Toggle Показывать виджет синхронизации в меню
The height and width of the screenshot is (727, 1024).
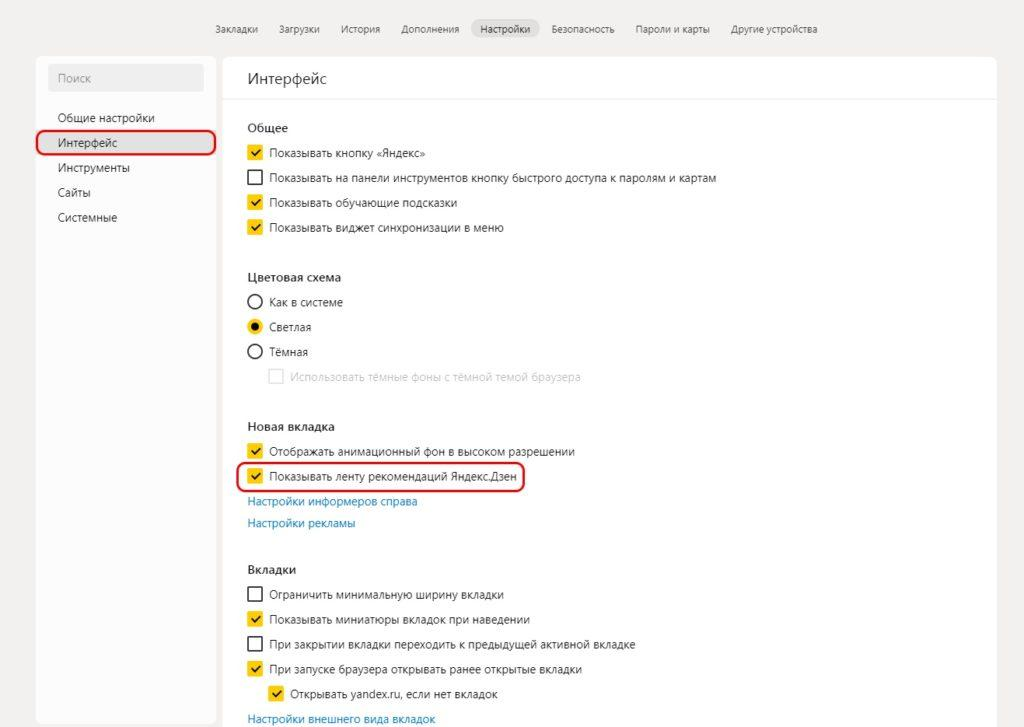pyautogui.click(x=255, y=227)
